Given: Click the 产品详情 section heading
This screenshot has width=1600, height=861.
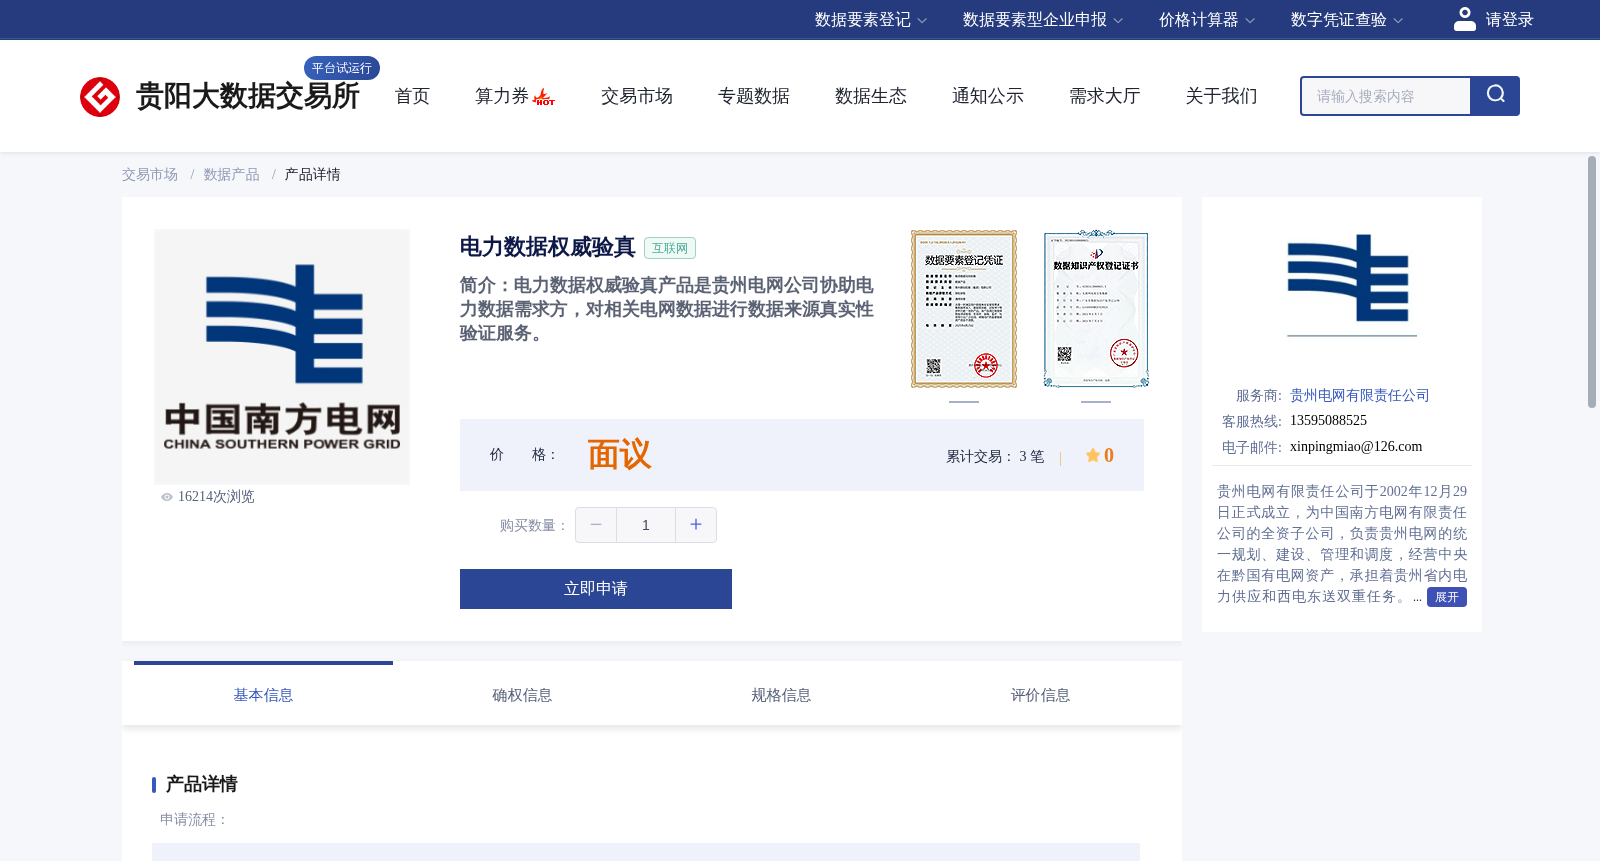Looking at the screenshot, I should [x=201, y=784].
